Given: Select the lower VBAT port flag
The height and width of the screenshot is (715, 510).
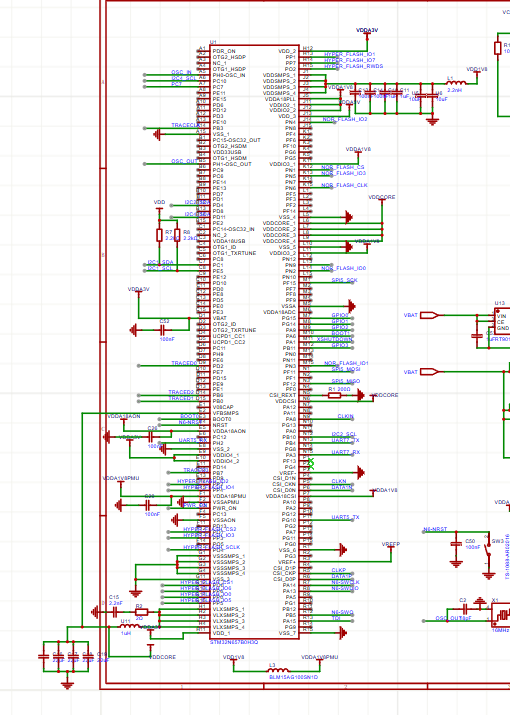Looking at the screenshot, I should click(431, 372).
